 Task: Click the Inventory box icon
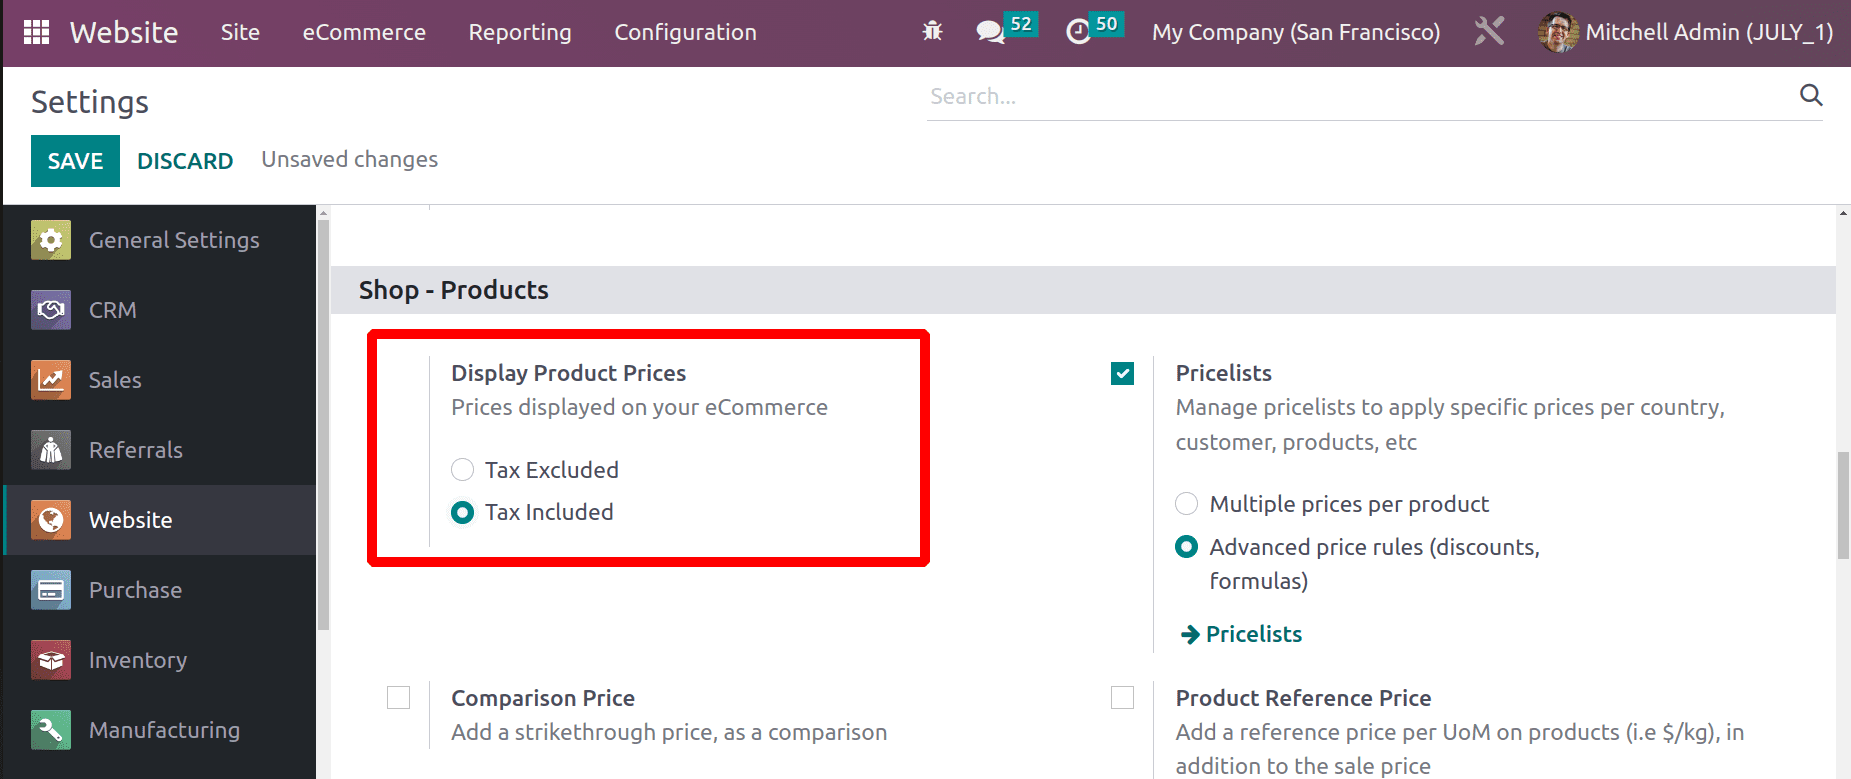click(x=51, y=660)
